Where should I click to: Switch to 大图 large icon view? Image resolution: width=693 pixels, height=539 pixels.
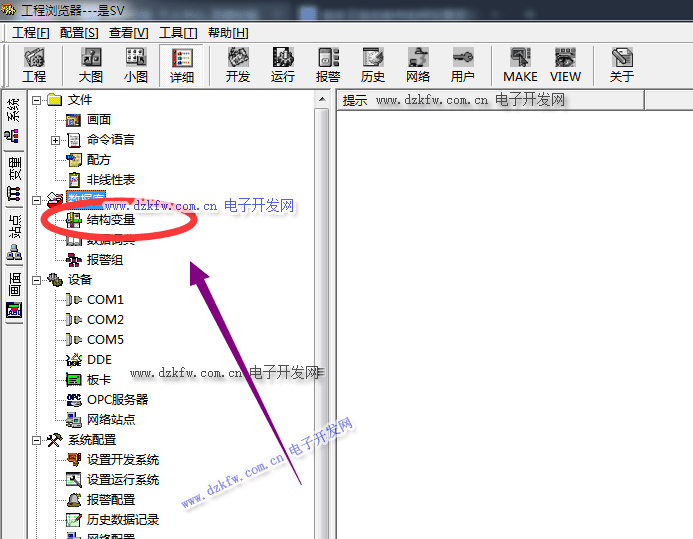pyautogui.click(x=91, y=65)
